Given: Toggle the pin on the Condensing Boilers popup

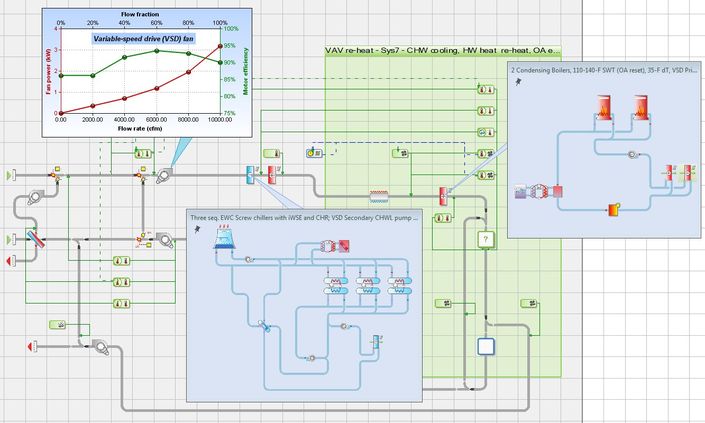Looking at the screenshot, I should [518, 82].
